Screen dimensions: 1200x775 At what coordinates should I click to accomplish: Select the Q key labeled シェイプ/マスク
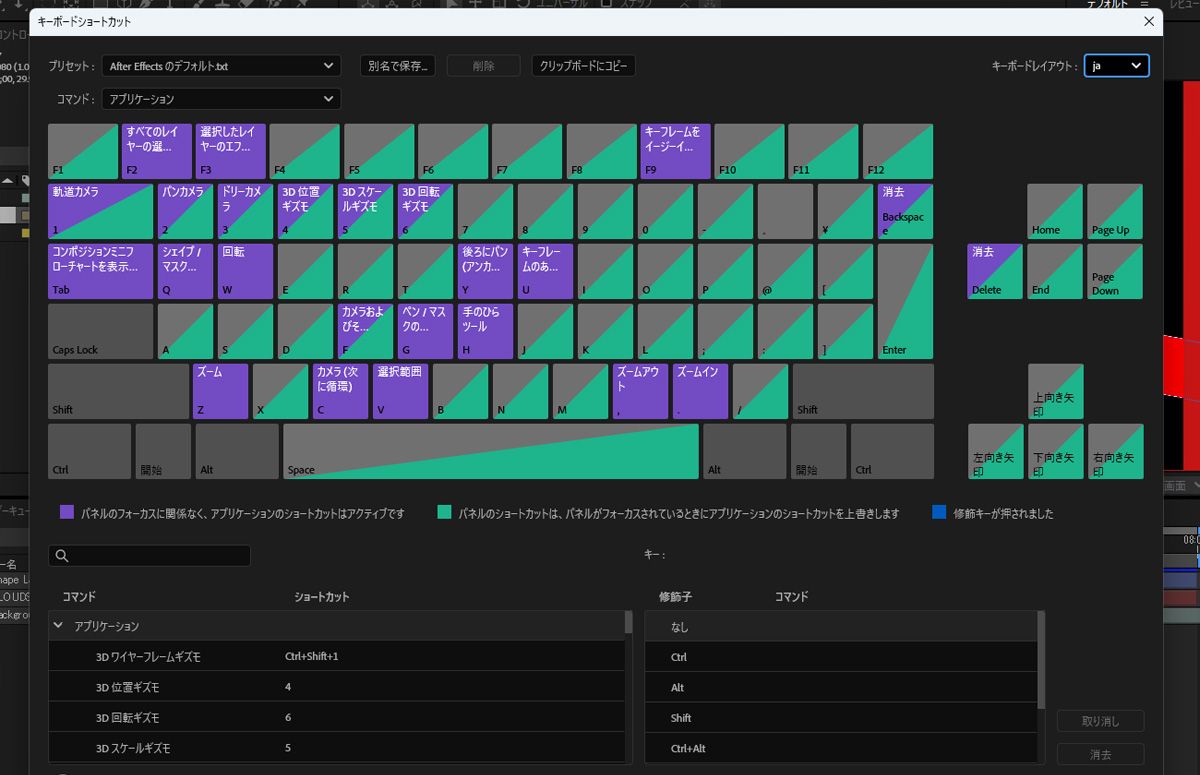[186, 271]
